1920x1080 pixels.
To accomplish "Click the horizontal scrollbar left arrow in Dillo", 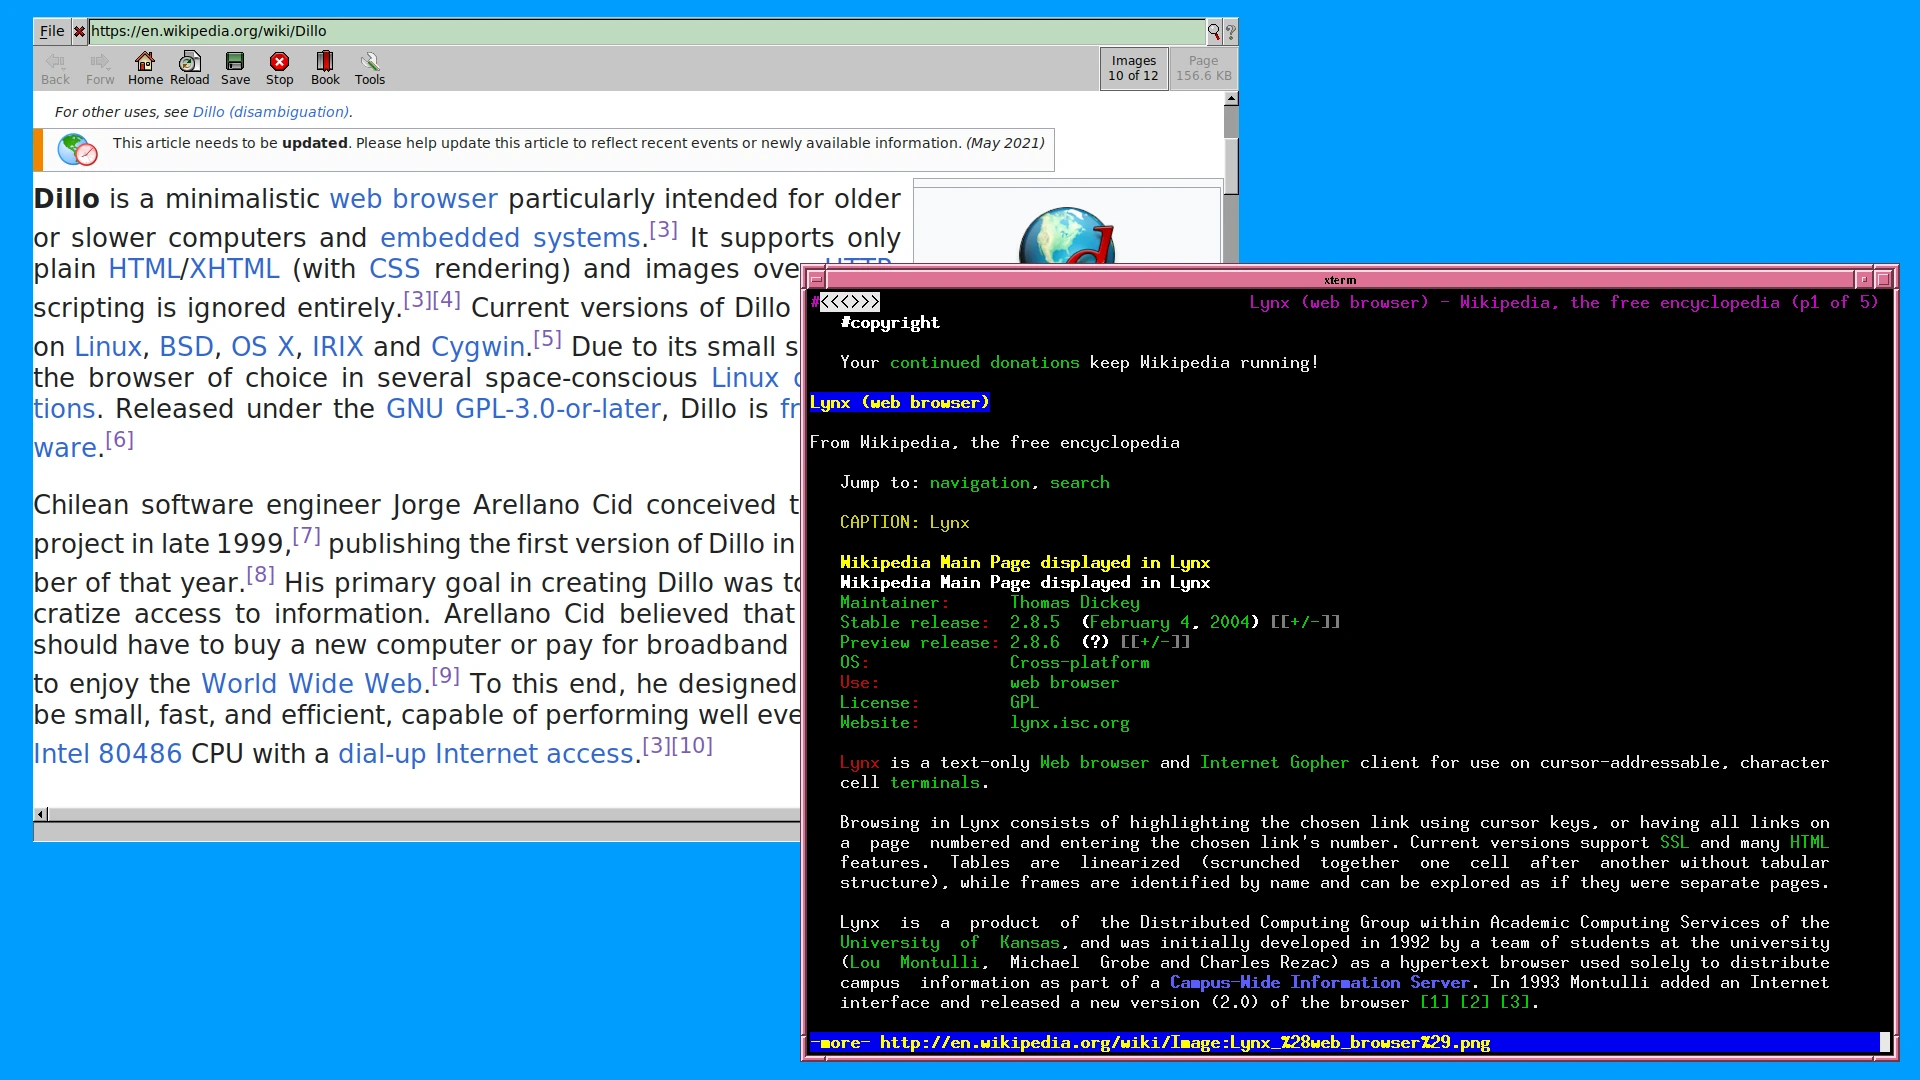I will coord(41,814).
